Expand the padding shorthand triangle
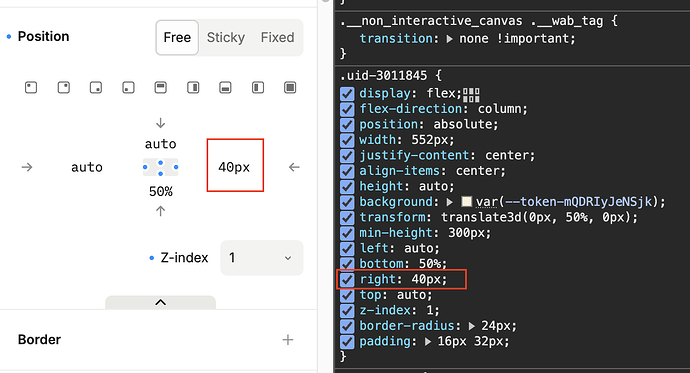Screen dimensions: 690x373 (x=428, y=341)
